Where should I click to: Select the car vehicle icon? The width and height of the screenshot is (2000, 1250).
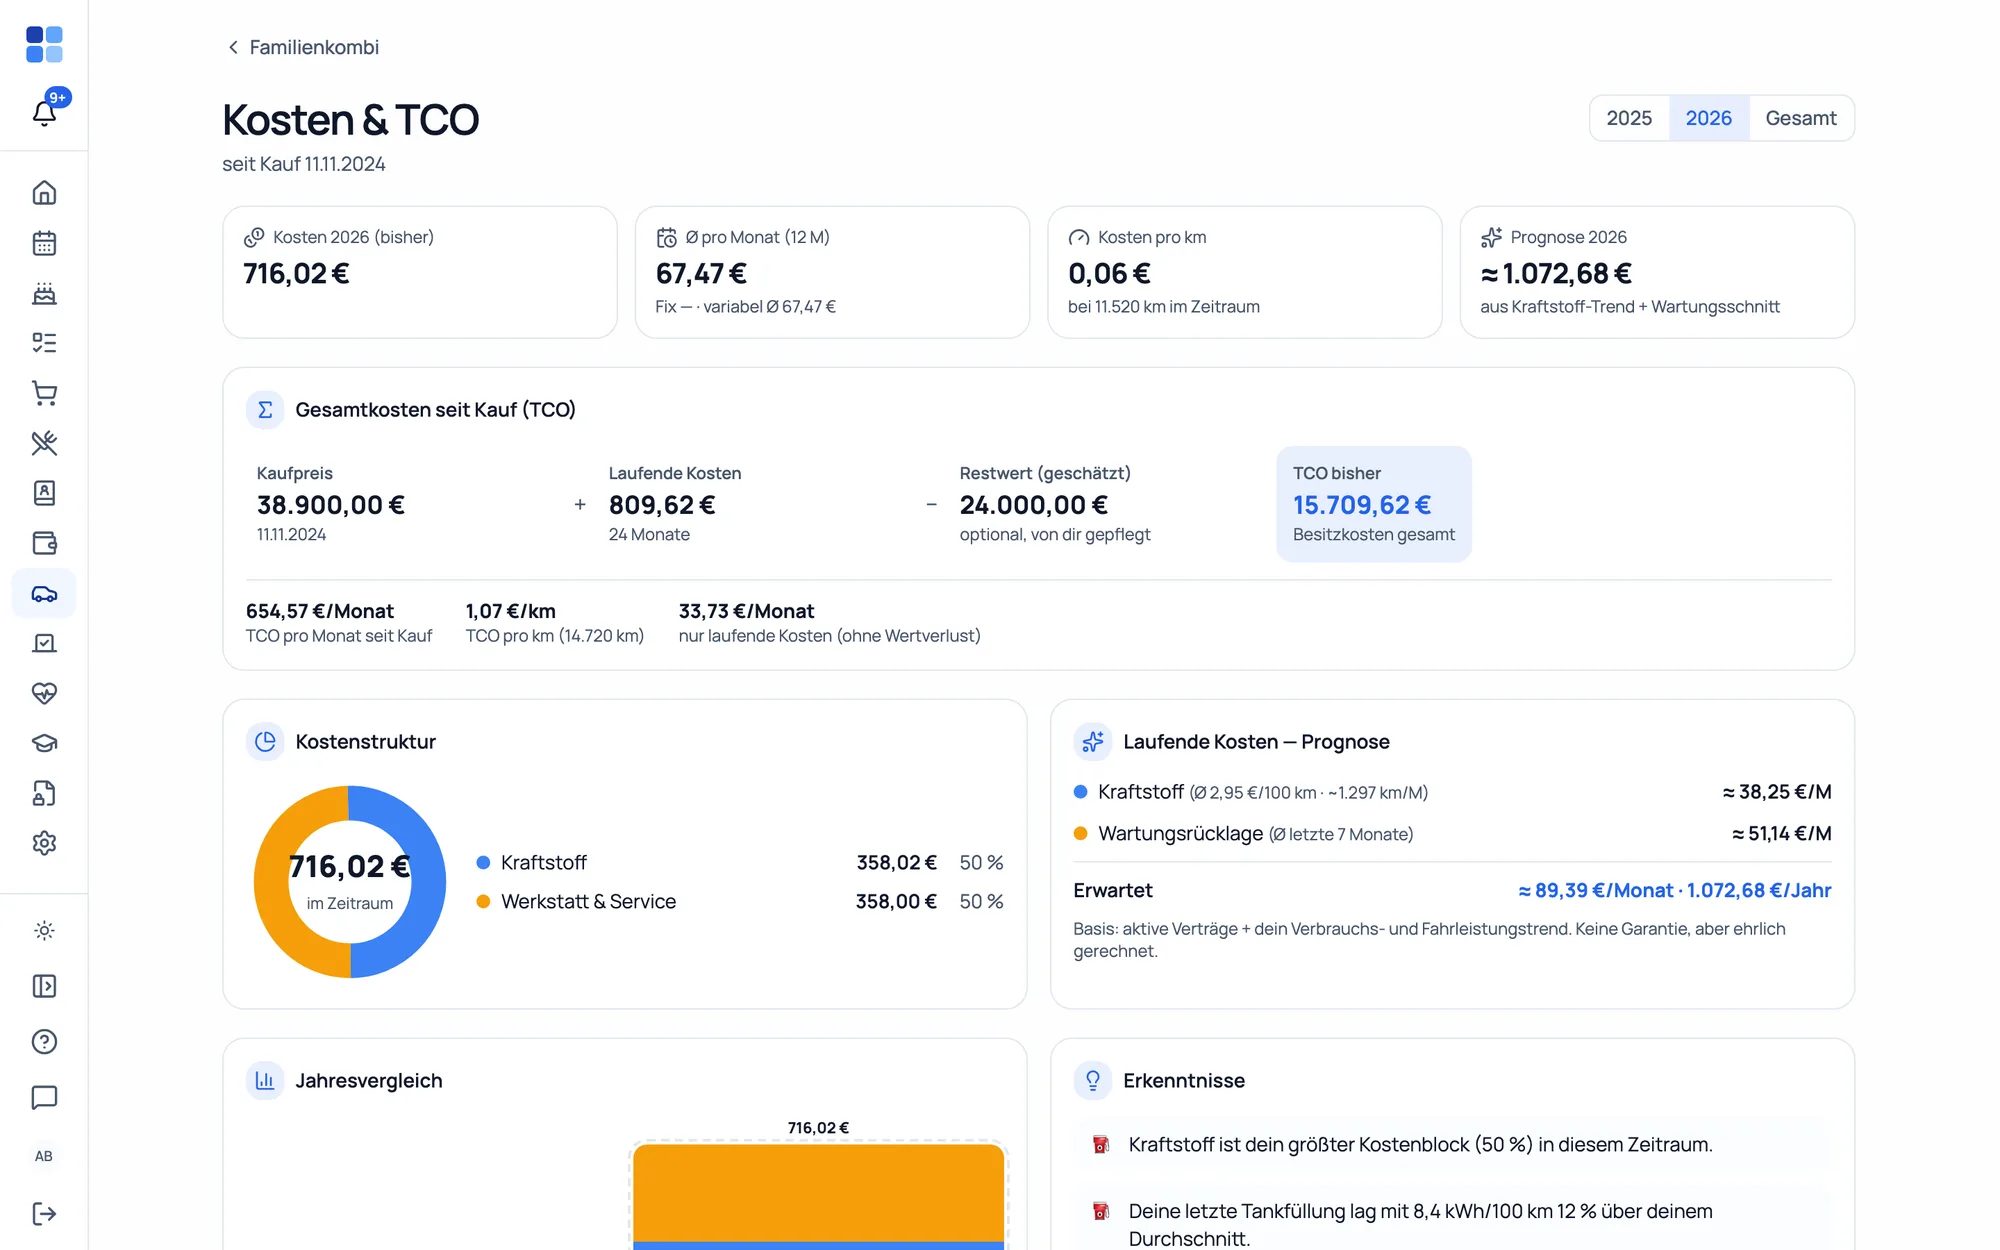(x=44, y=593)
